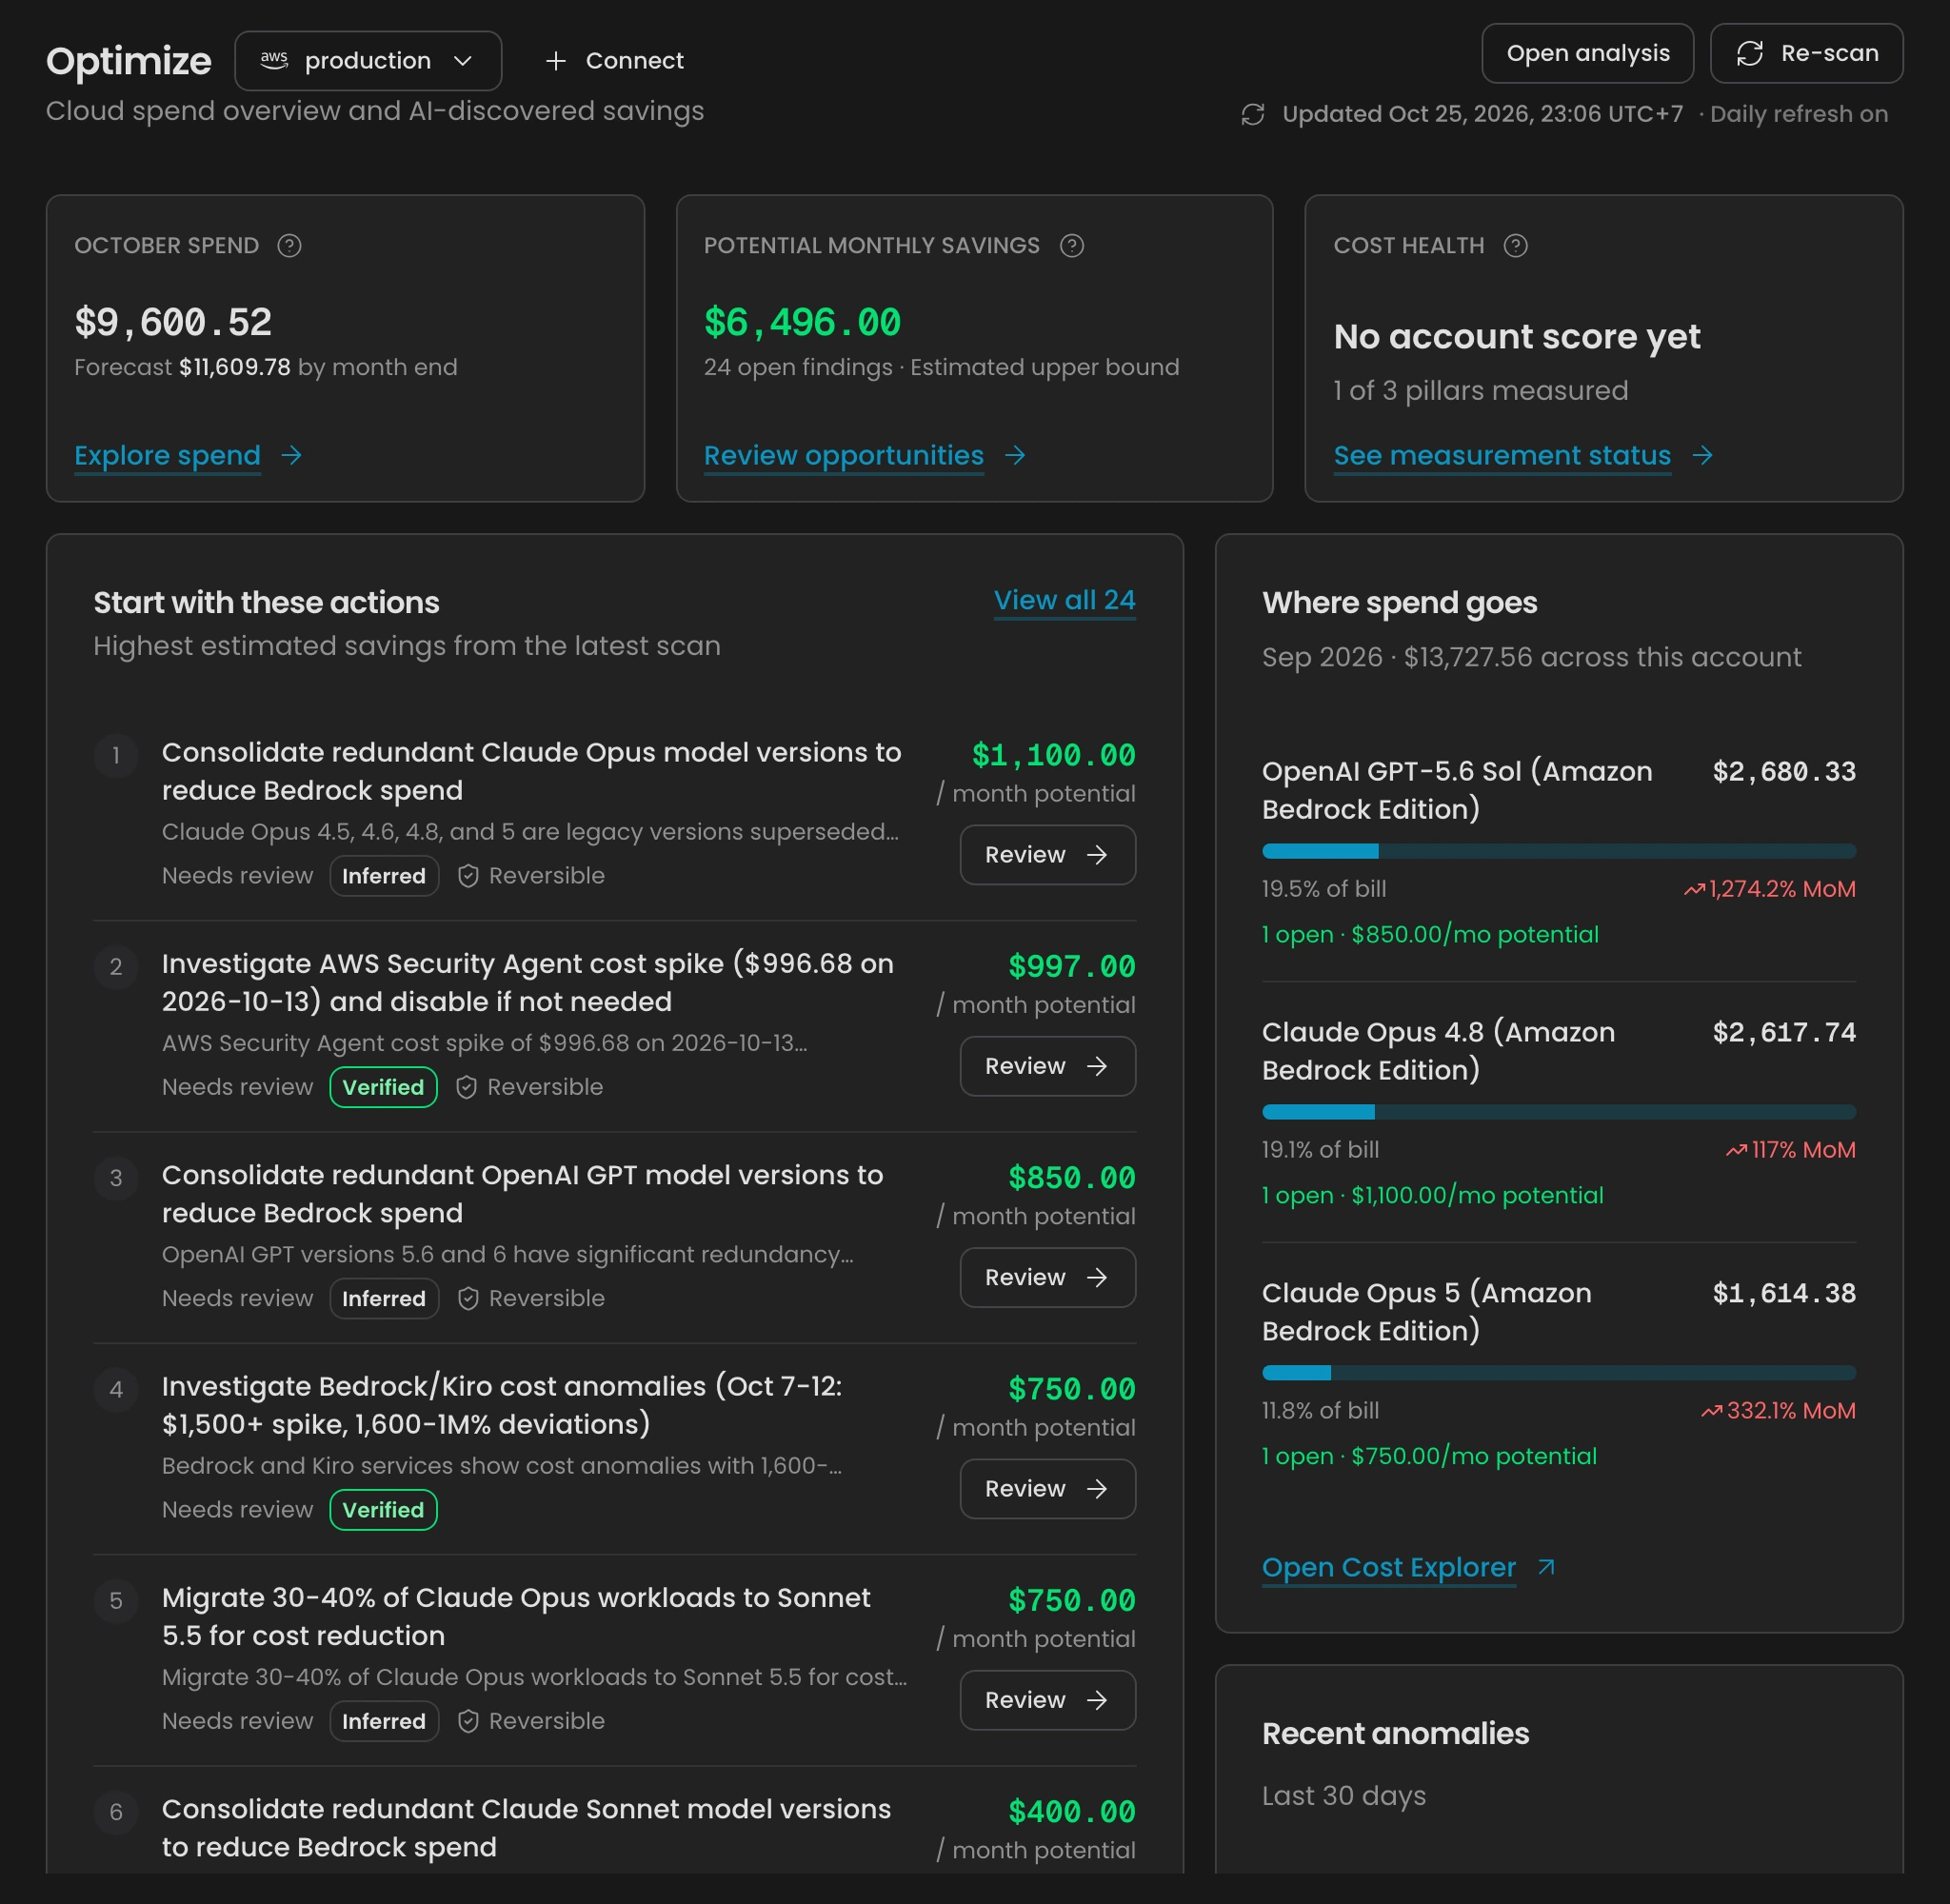
Task: Click the 117% MoM trend indicator
Action: tap(1790, 1150)
